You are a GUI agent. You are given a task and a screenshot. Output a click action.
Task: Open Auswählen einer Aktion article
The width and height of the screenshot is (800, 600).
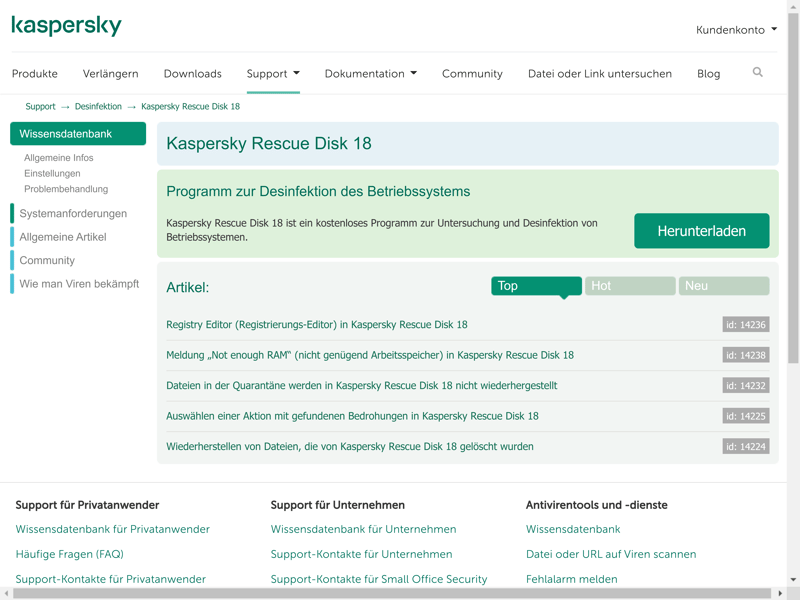pyautogui.click(x=352, y=416)
